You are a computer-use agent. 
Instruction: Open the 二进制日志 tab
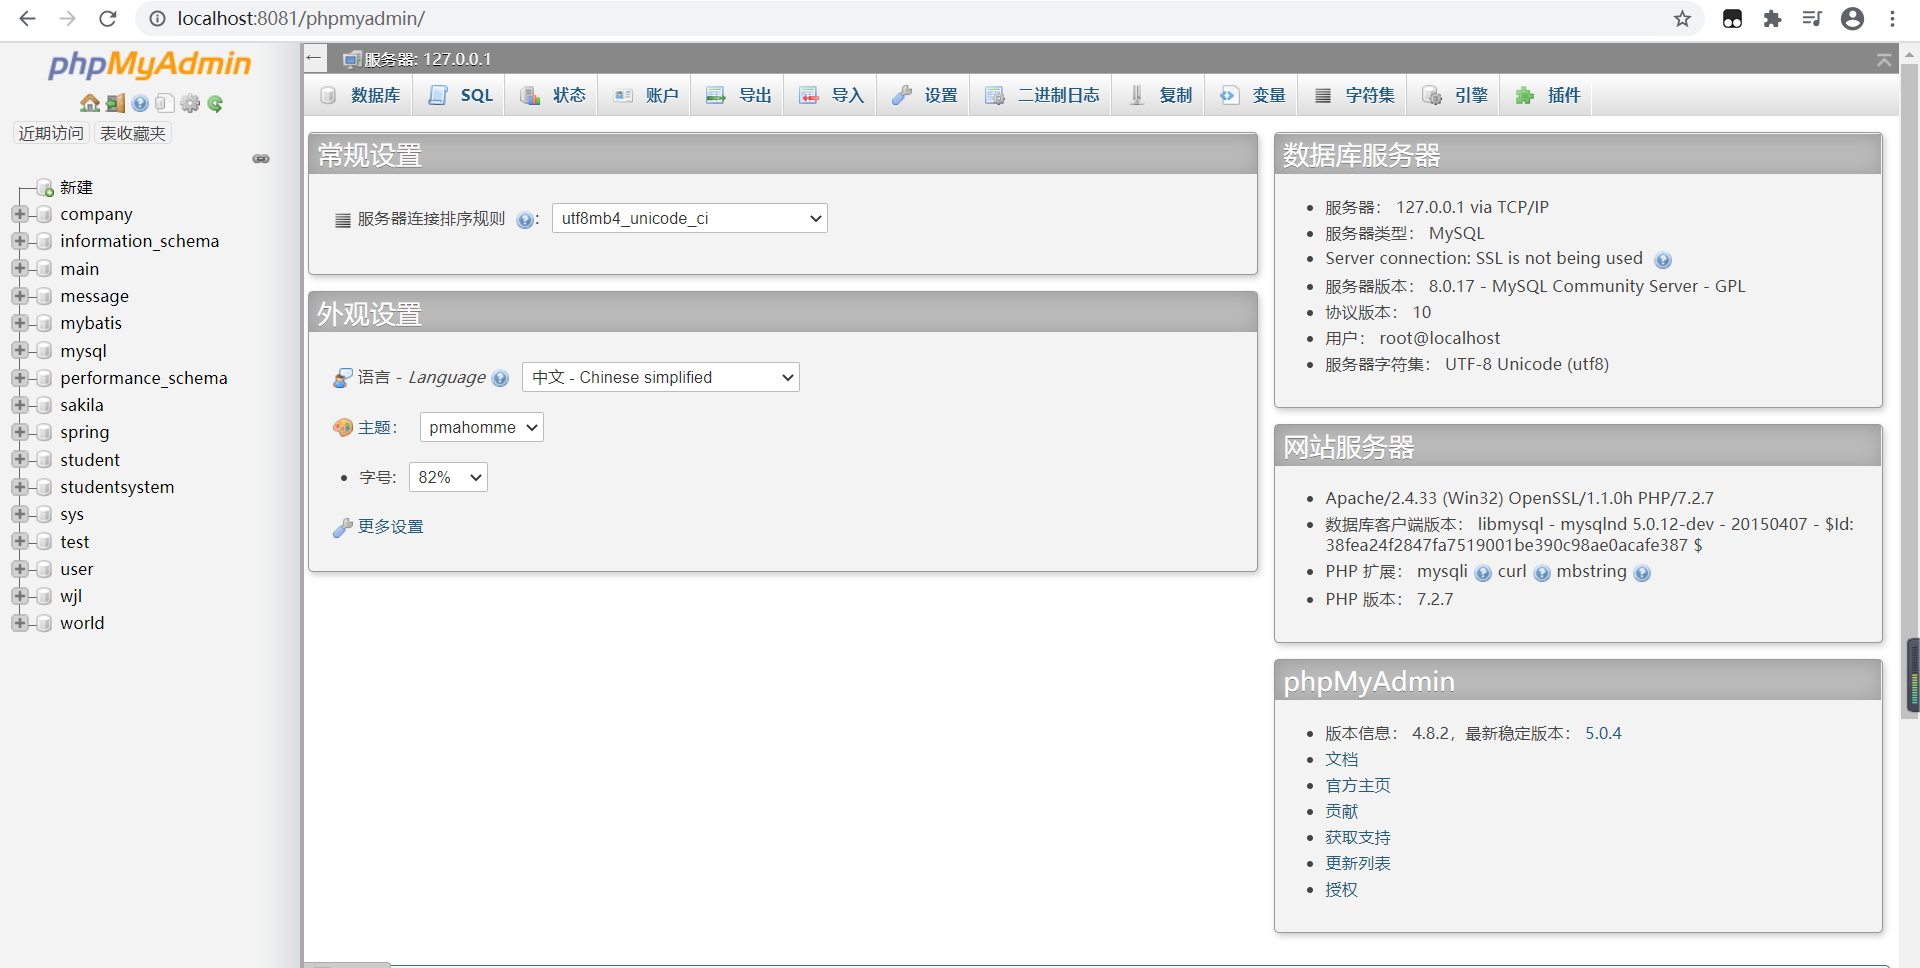[x=1041, y=95]
